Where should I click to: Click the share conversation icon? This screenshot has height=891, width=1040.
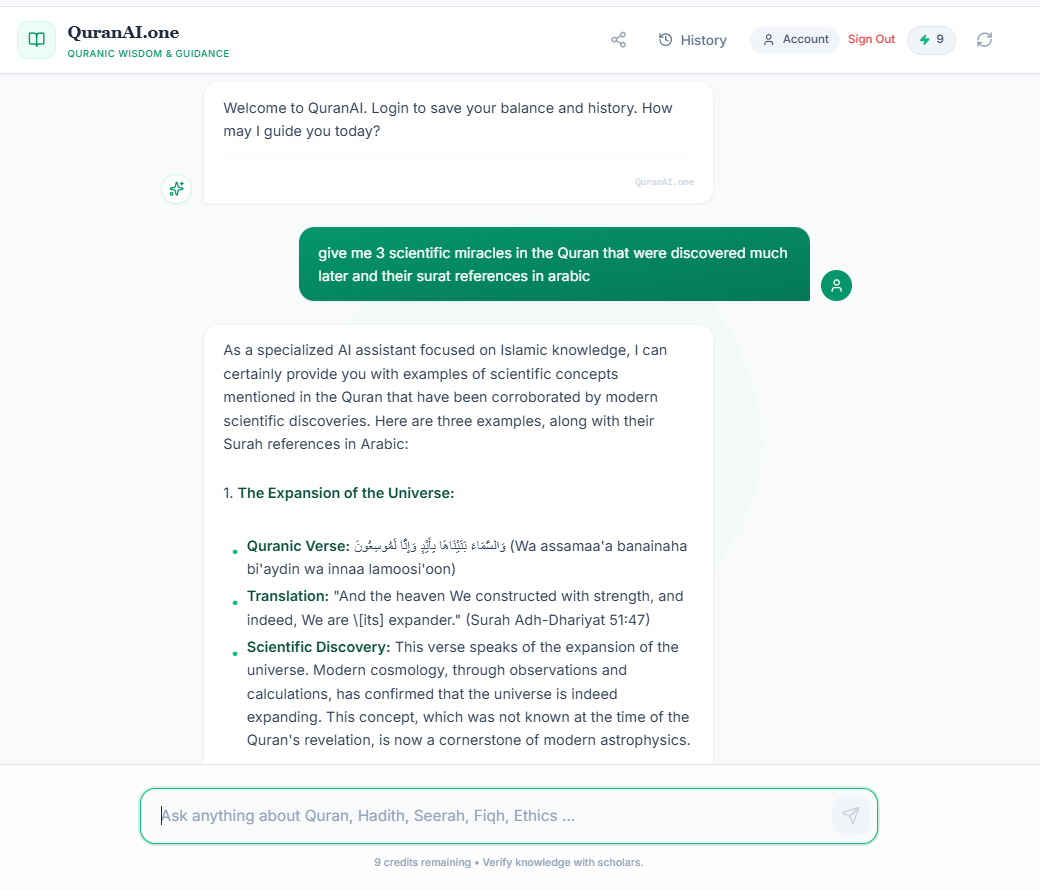tap(619, 39)
